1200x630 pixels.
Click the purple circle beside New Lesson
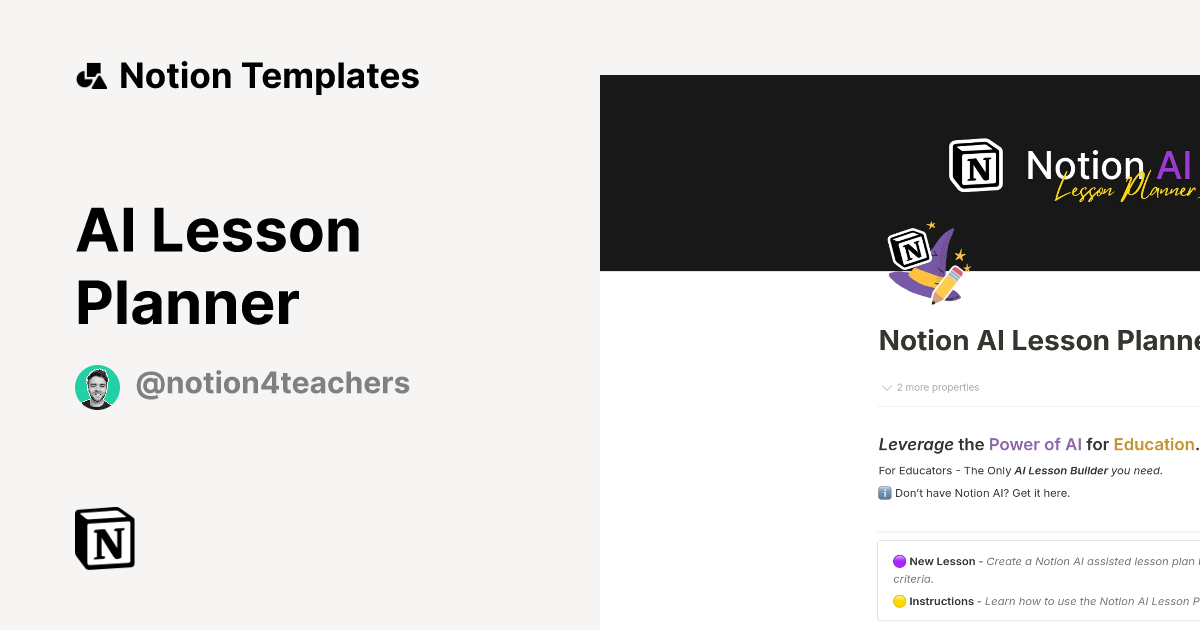click(899, 562)
